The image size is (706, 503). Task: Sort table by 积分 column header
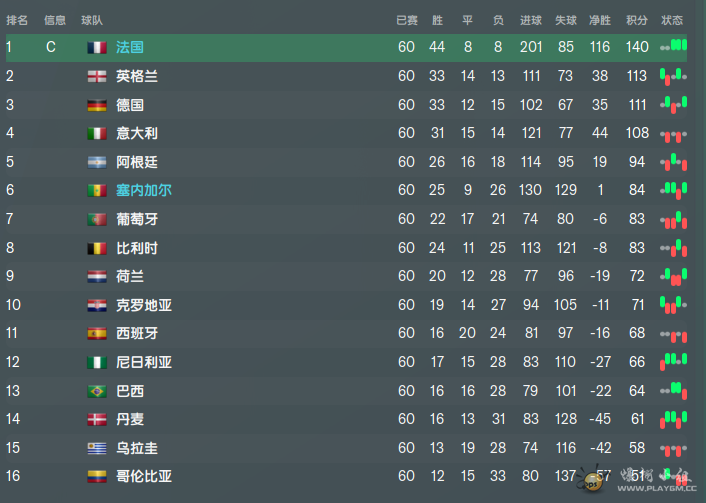point(637,20)
